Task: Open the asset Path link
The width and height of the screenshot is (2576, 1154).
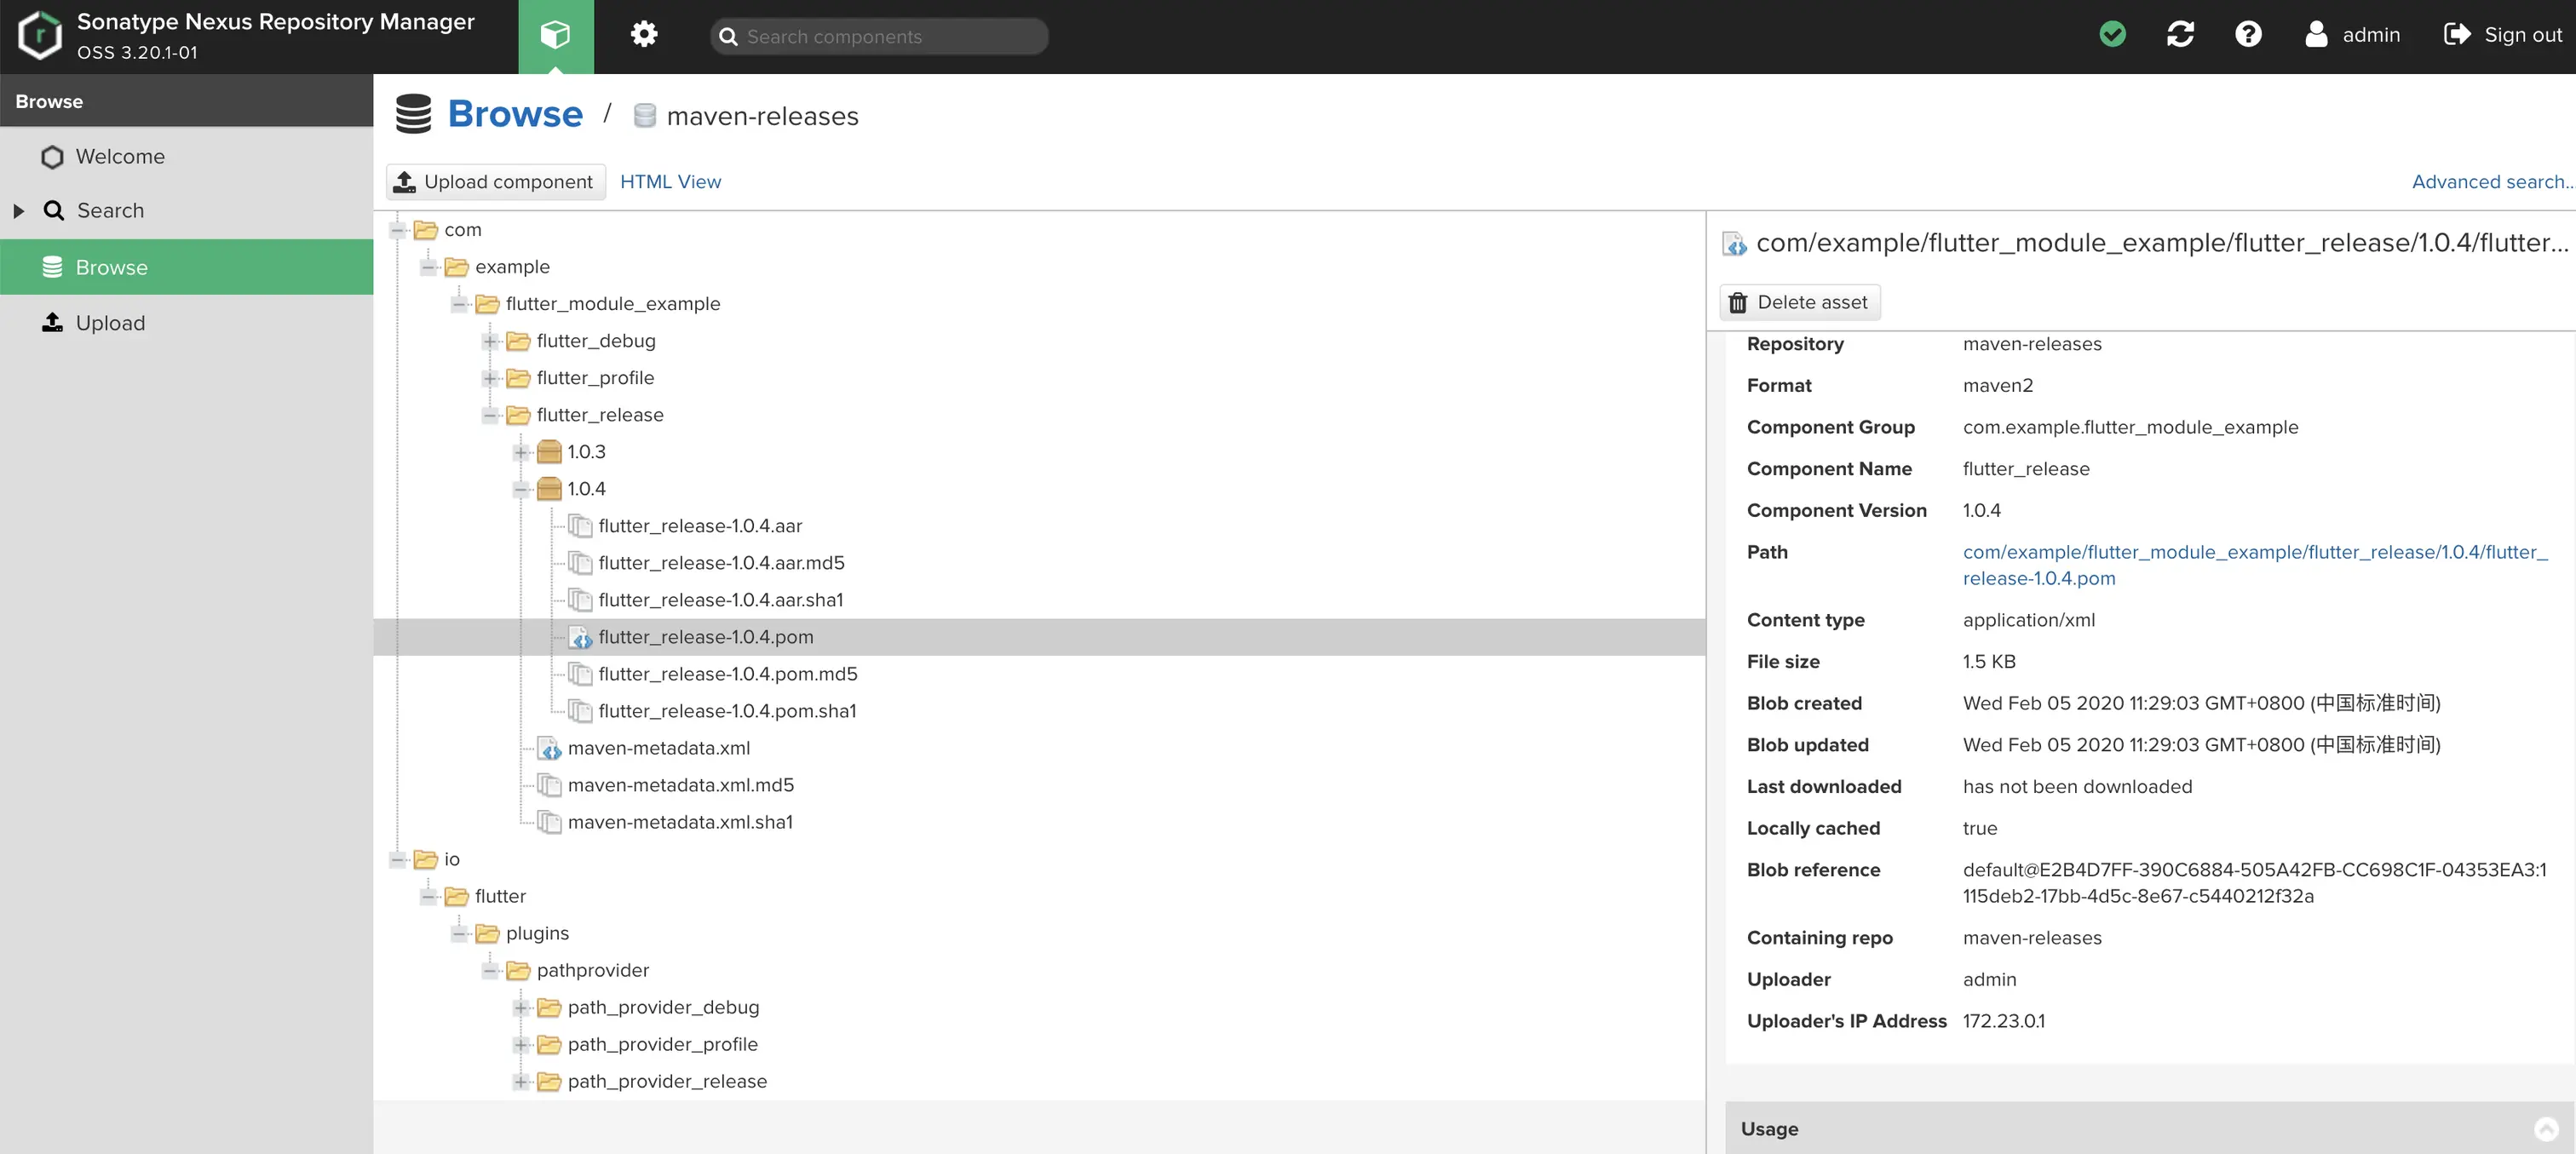Action: pyautogui.click(x=2255, y=565)
